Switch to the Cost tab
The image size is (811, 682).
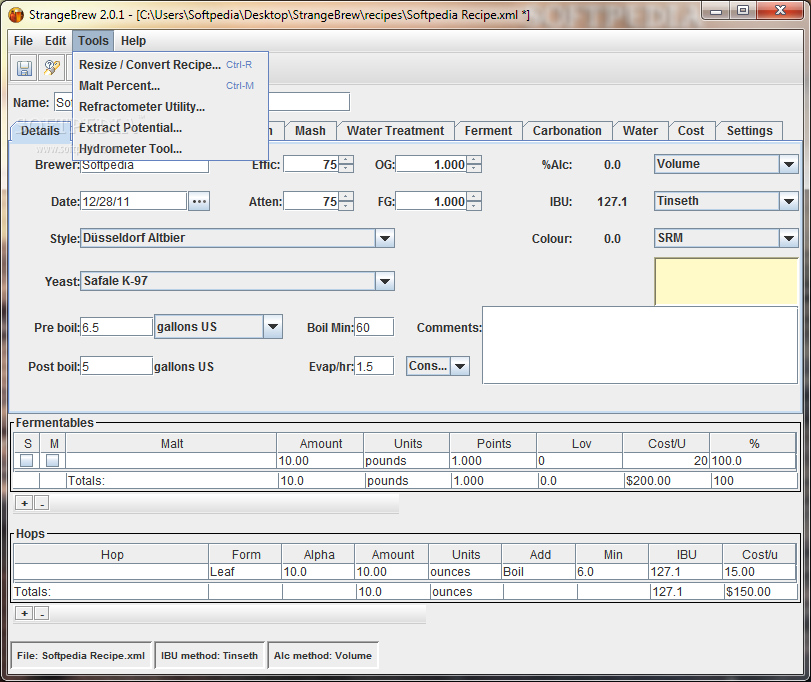tap(691, 131)
